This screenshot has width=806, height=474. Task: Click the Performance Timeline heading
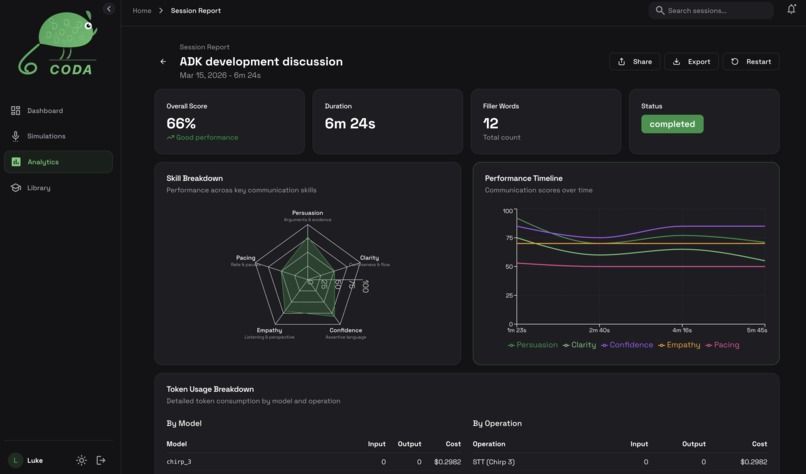pyautogui.click(x=523, y=178)
